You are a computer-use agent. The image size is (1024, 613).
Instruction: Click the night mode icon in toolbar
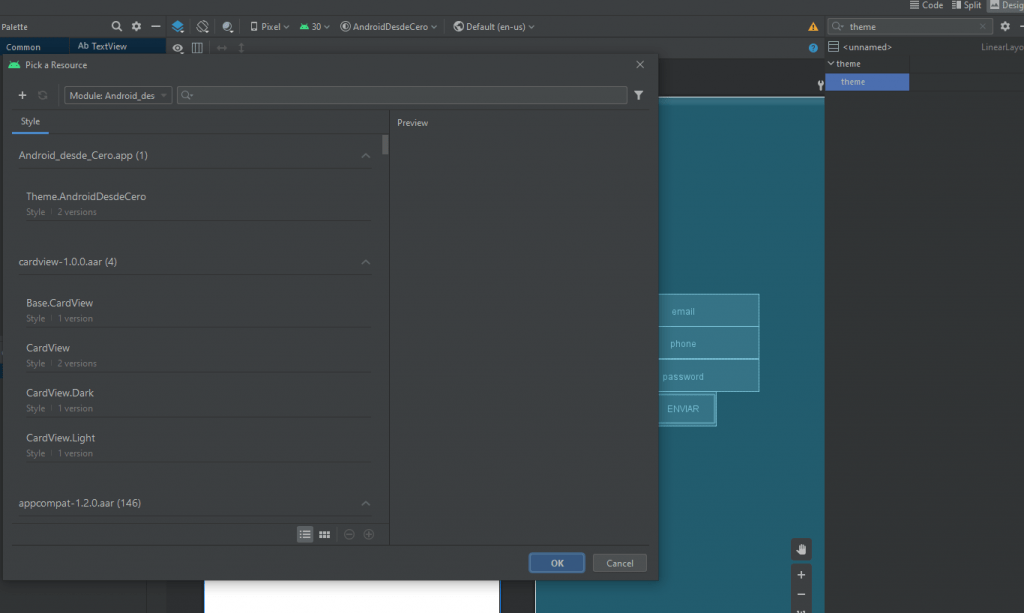[227, 26]
